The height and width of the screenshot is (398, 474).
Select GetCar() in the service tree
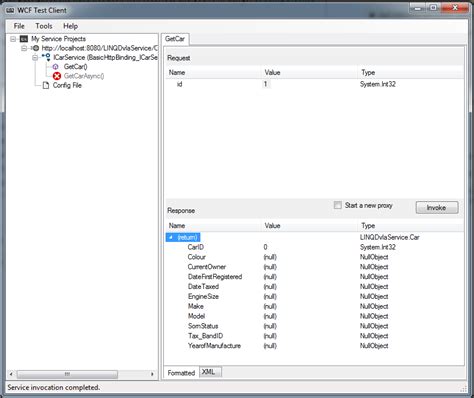tap(76, 67)
